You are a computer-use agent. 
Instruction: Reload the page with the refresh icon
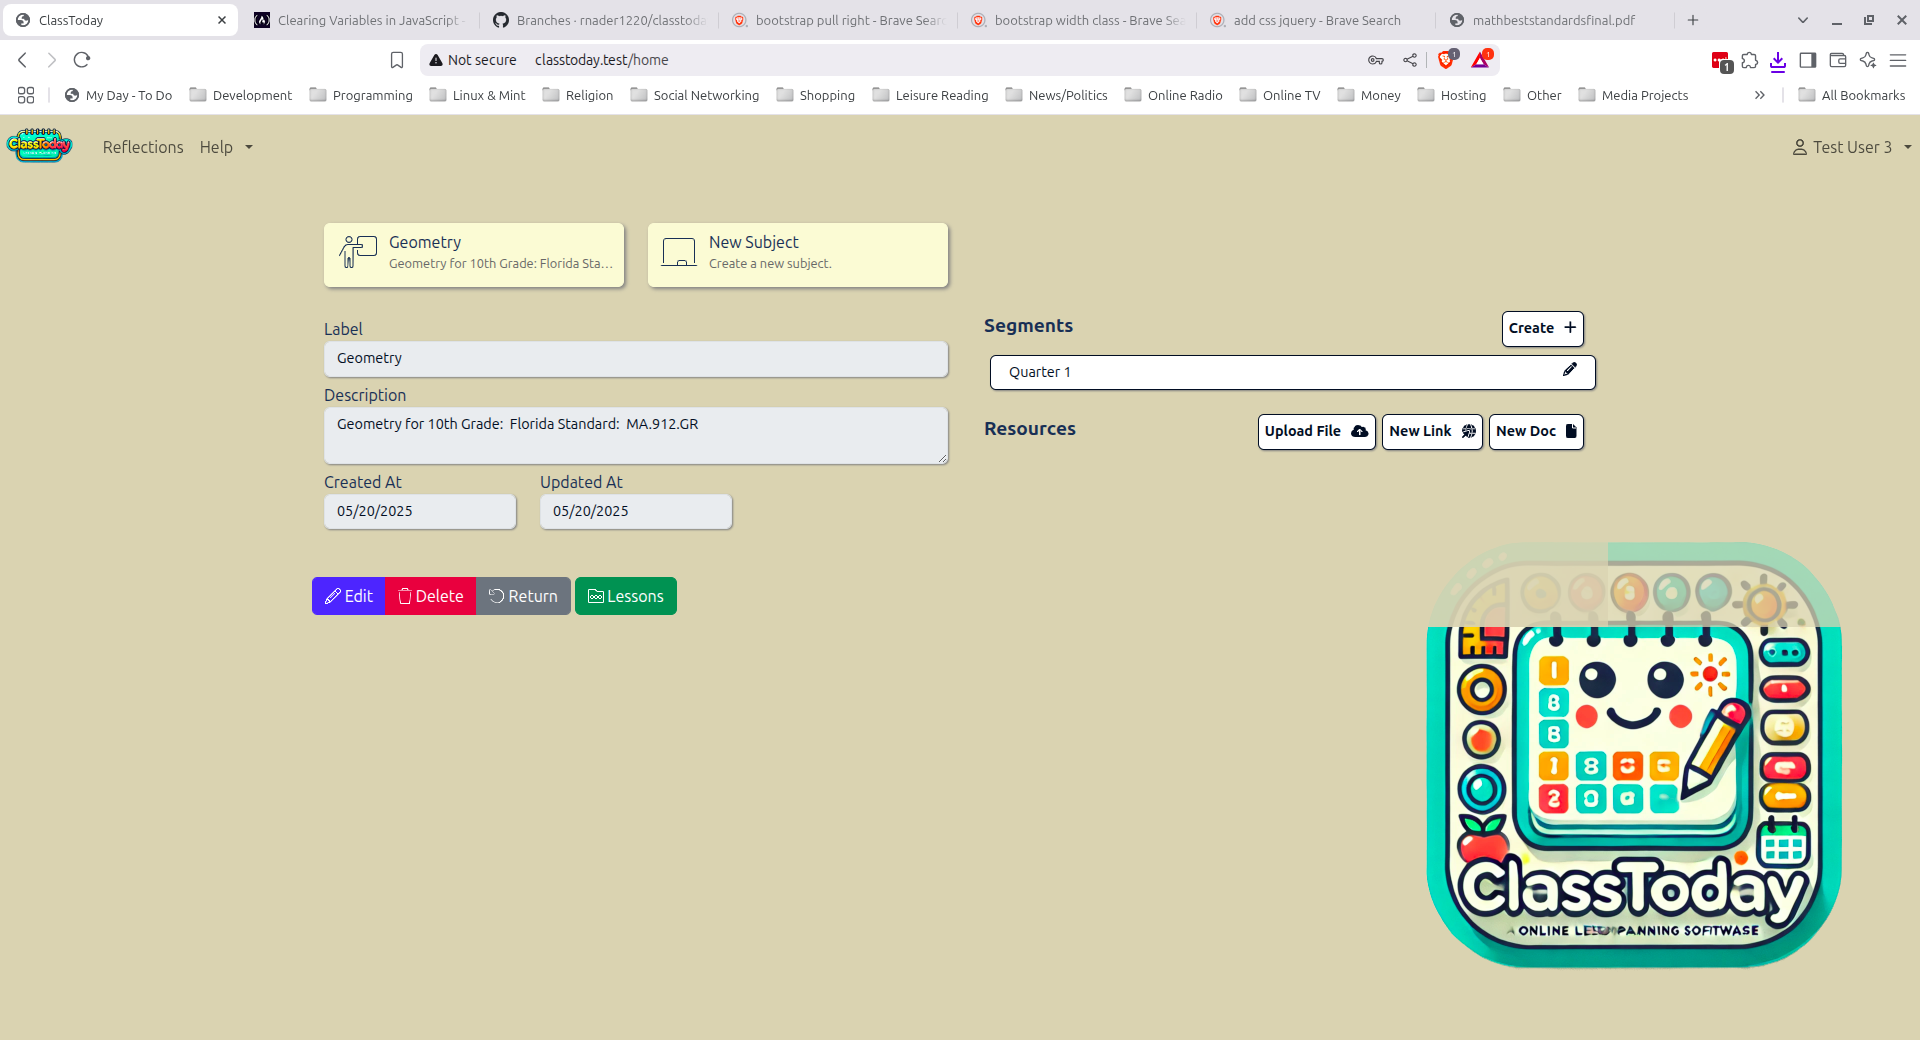click(82, 60)
